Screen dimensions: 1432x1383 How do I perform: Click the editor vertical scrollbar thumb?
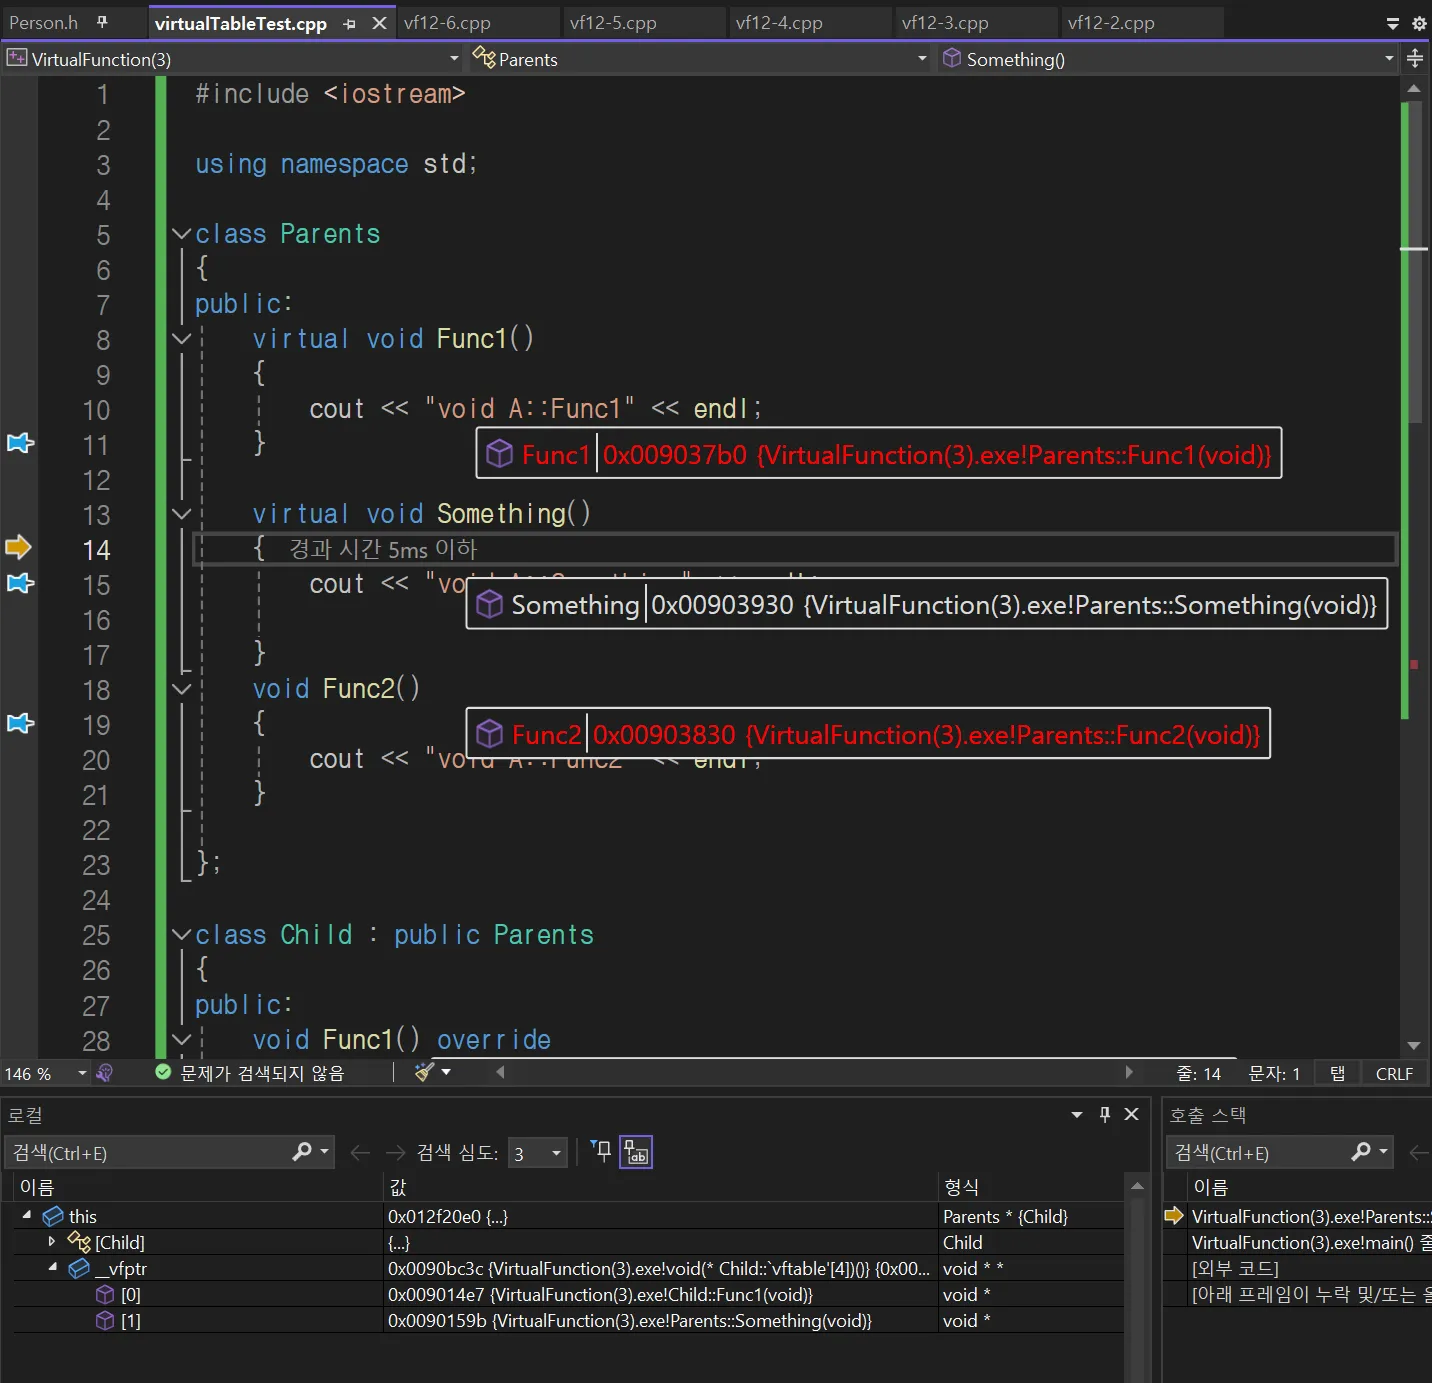1414,260
